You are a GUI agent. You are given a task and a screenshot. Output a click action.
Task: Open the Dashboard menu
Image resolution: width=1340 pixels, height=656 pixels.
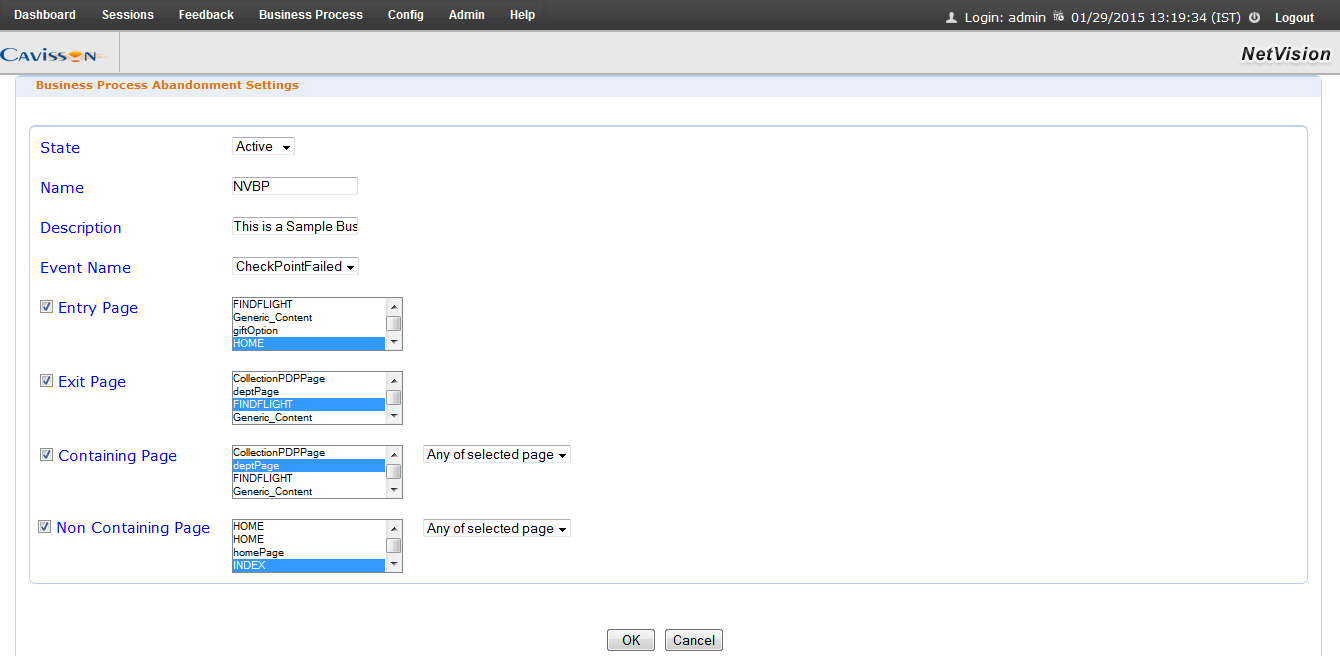point(45,15)
